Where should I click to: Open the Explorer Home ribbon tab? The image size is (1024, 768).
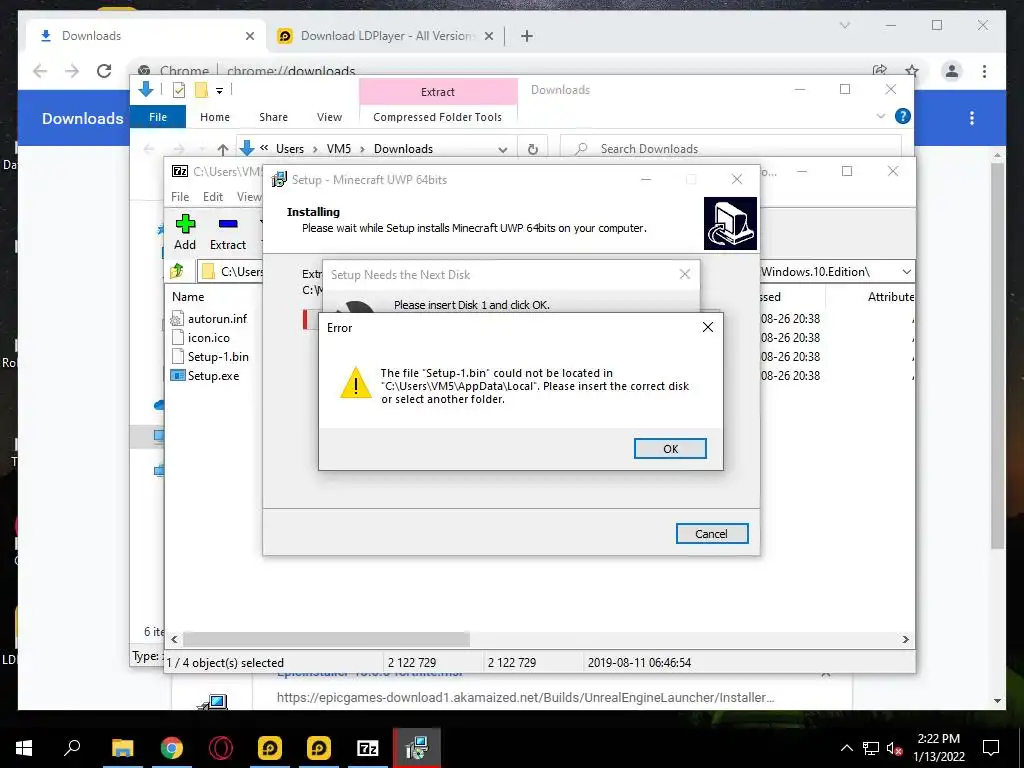[215, 117]
